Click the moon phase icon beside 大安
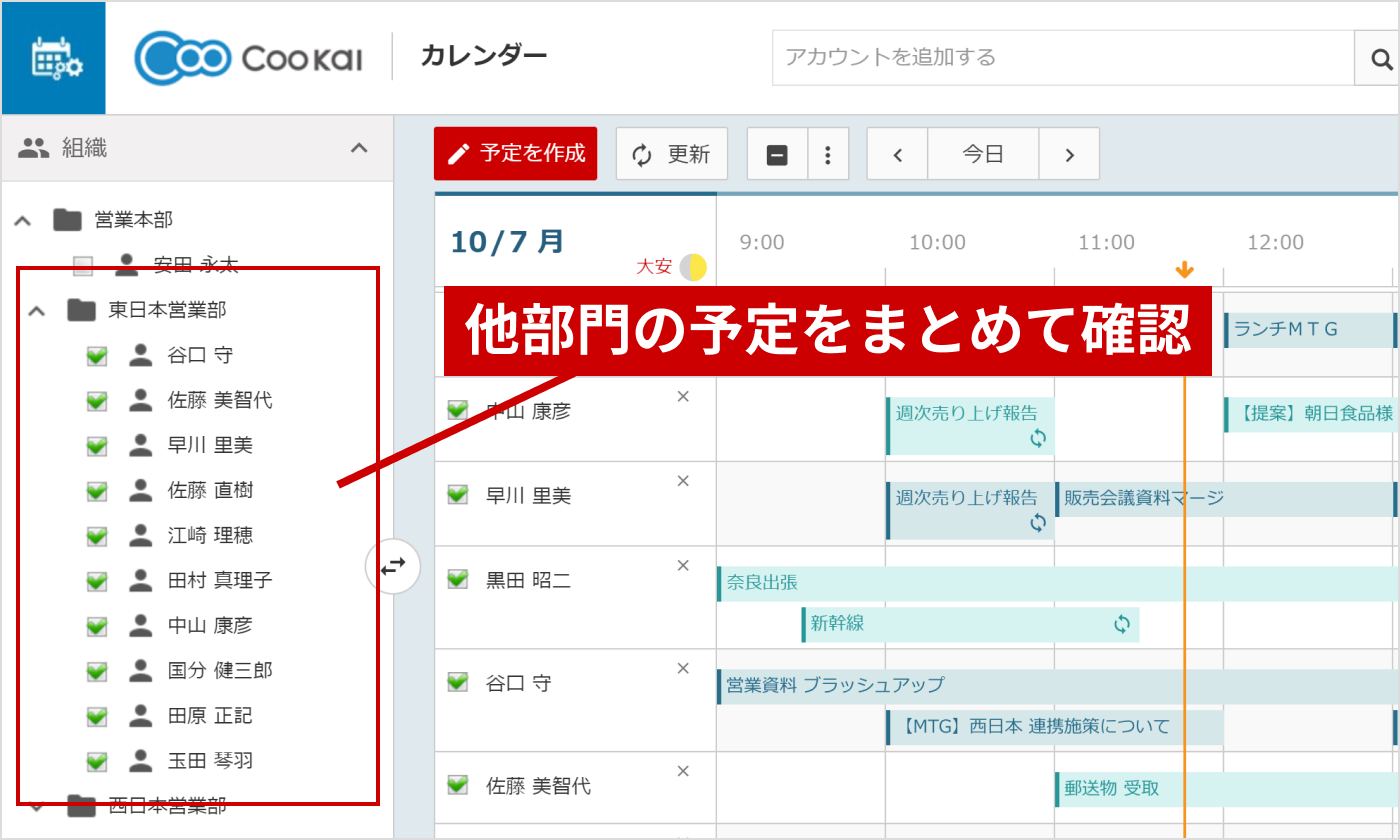Viewport: 1400px width, 840px height. click(x=693, y=267)
